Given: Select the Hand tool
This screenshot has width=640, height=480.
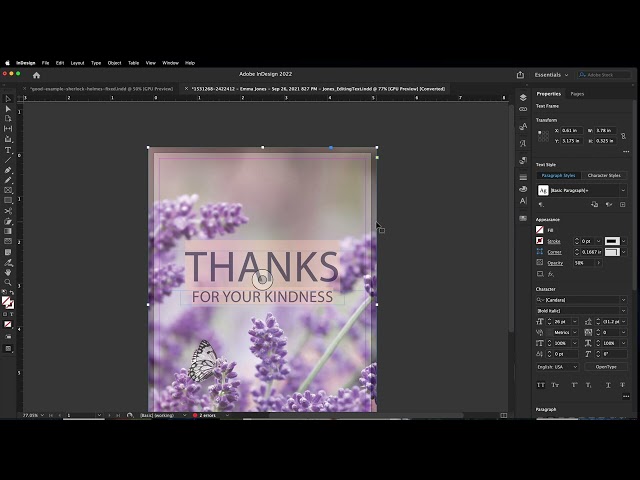Looking at the screenshot, I should click(x=8, y=272).
